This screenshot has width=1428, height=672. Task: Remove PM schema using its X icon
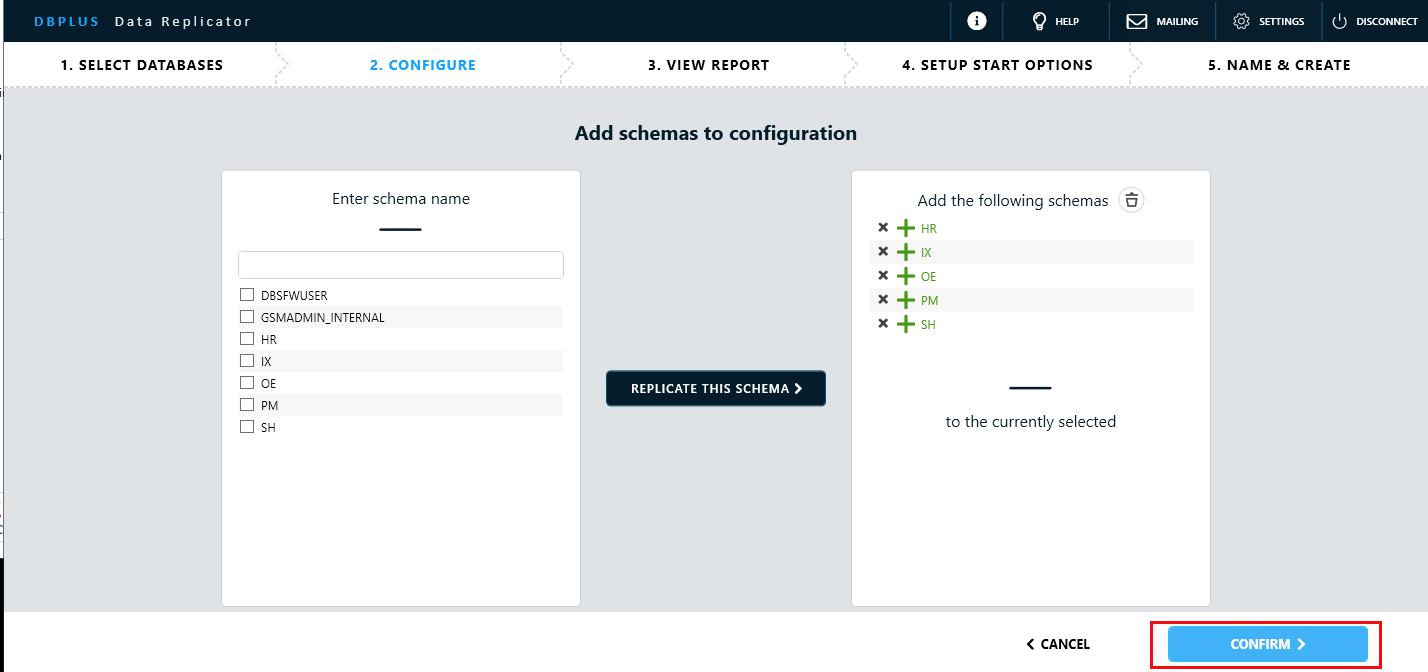click(883, 300)
